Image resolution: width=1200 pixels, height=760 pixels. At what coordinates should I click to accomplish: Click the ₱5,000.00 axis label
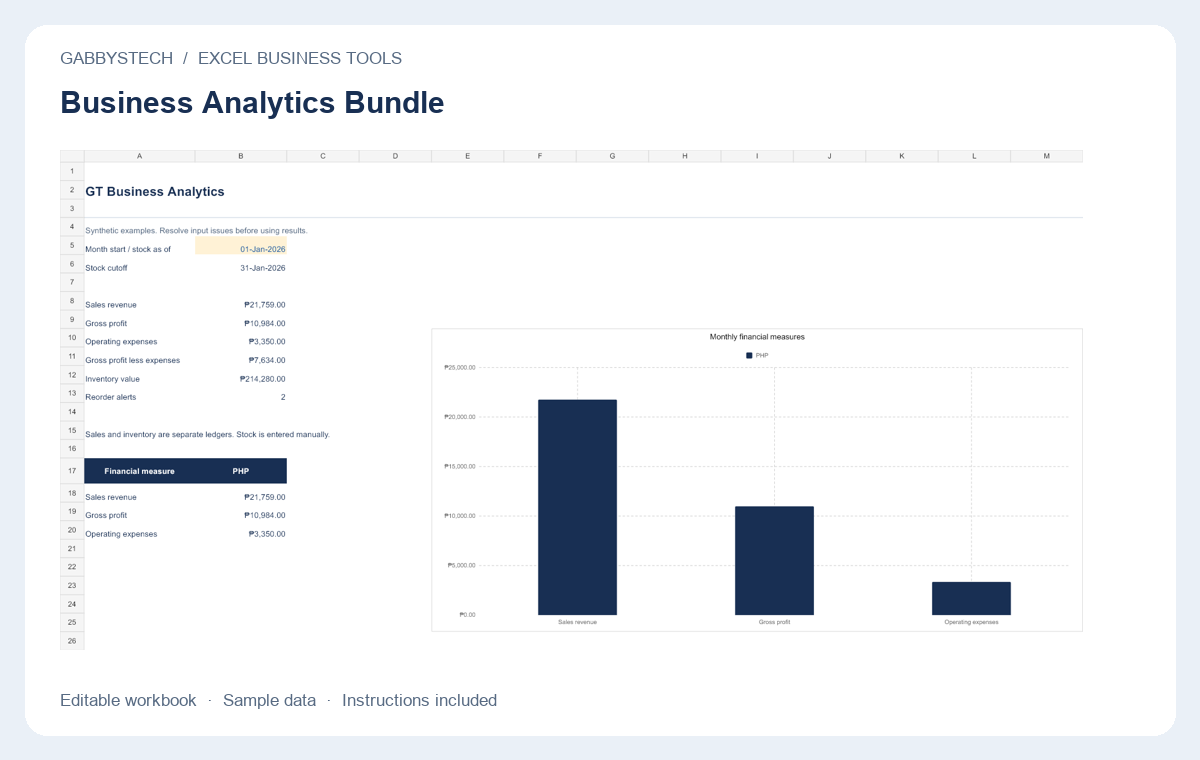462,565
